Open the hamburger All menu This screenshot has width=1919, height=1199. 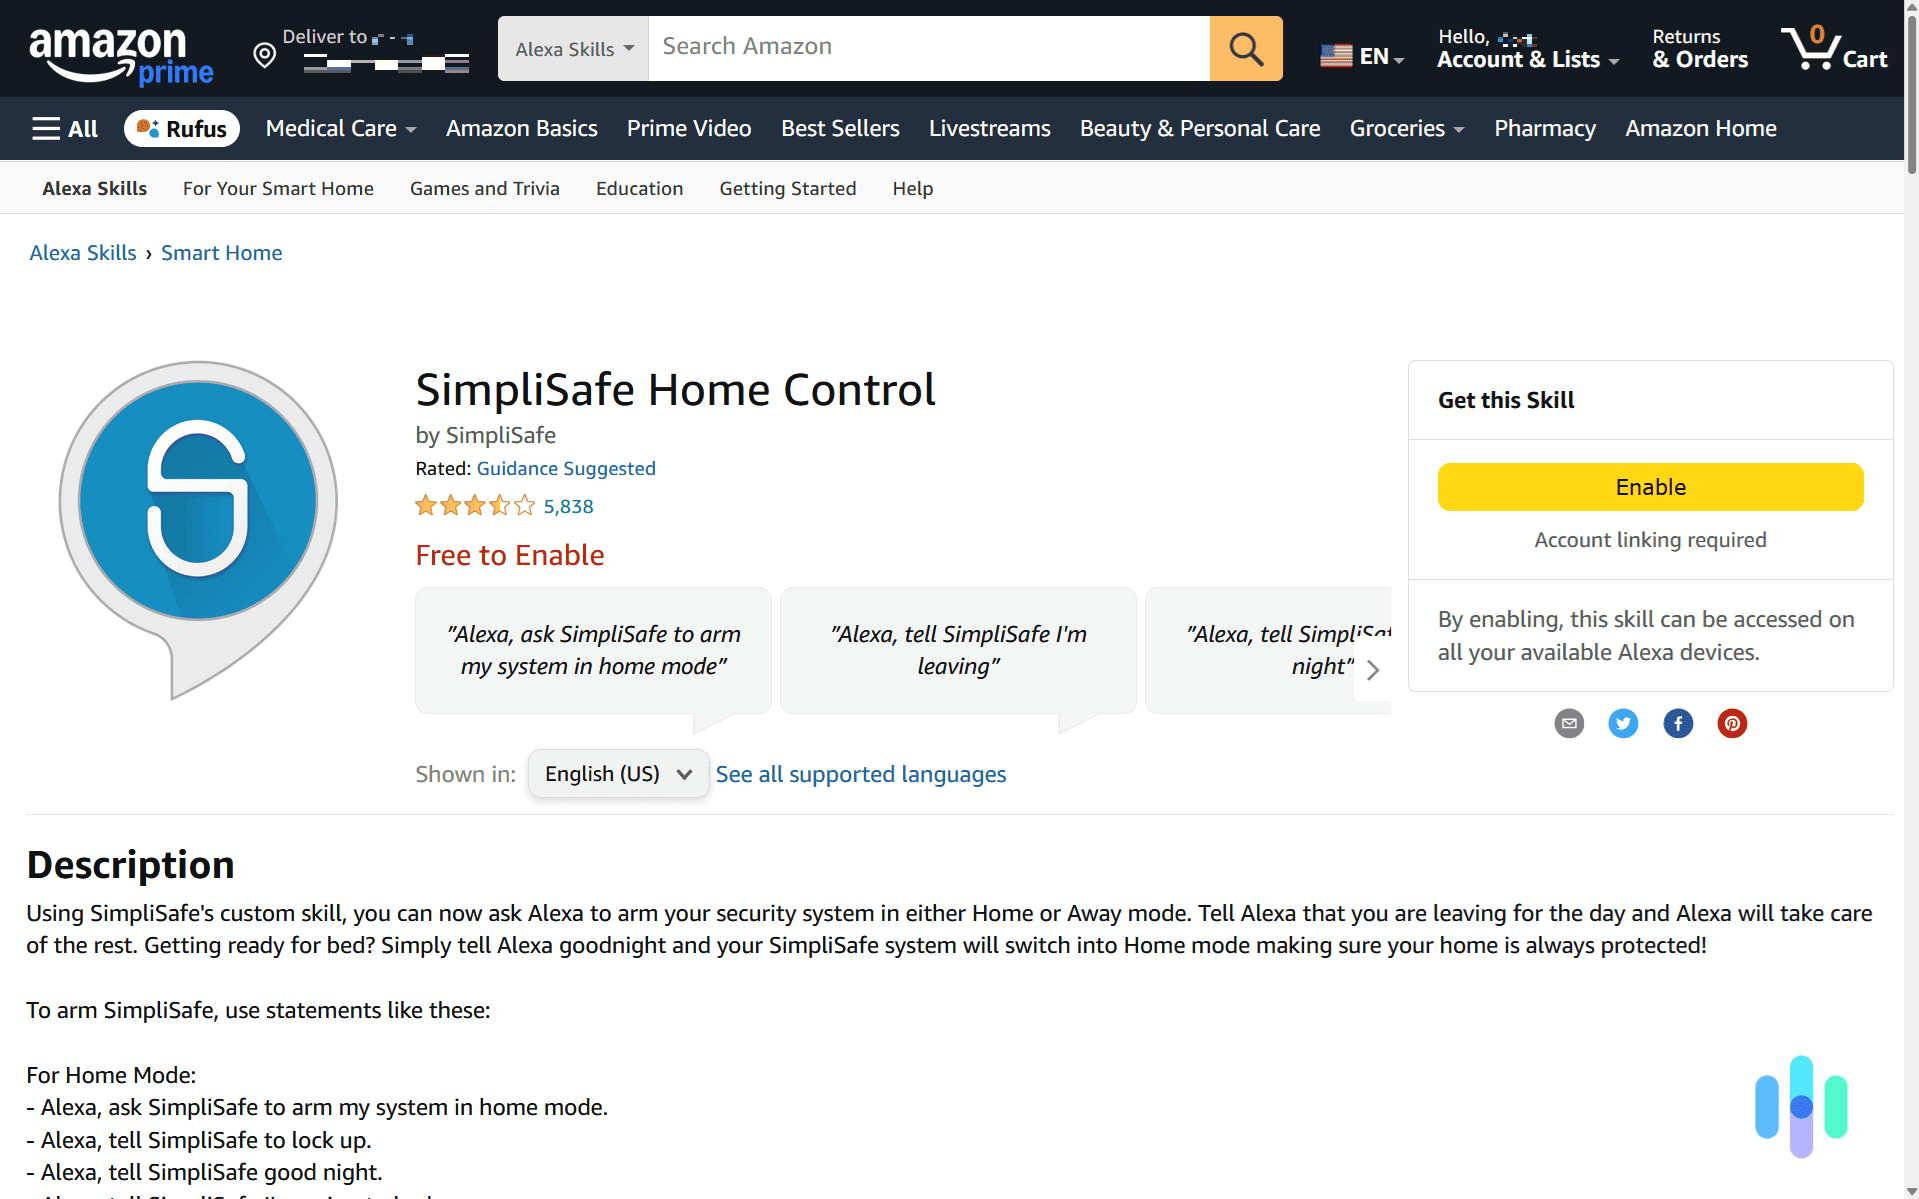63,128
